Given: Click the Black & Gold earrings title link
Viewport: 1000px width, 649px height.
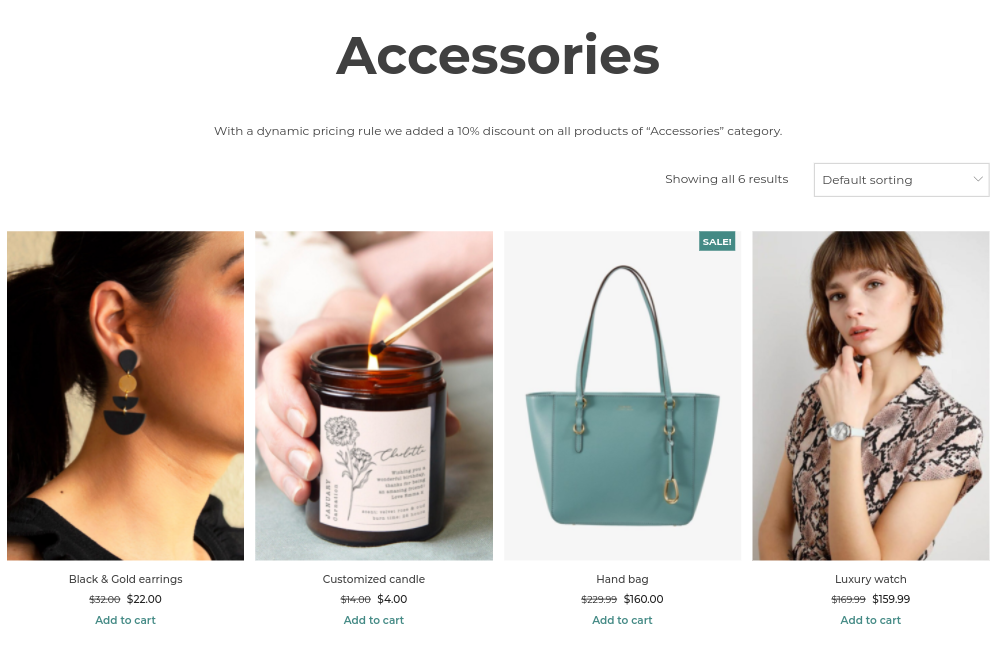Looking at the screenshot, I should [x=126, y=579].
